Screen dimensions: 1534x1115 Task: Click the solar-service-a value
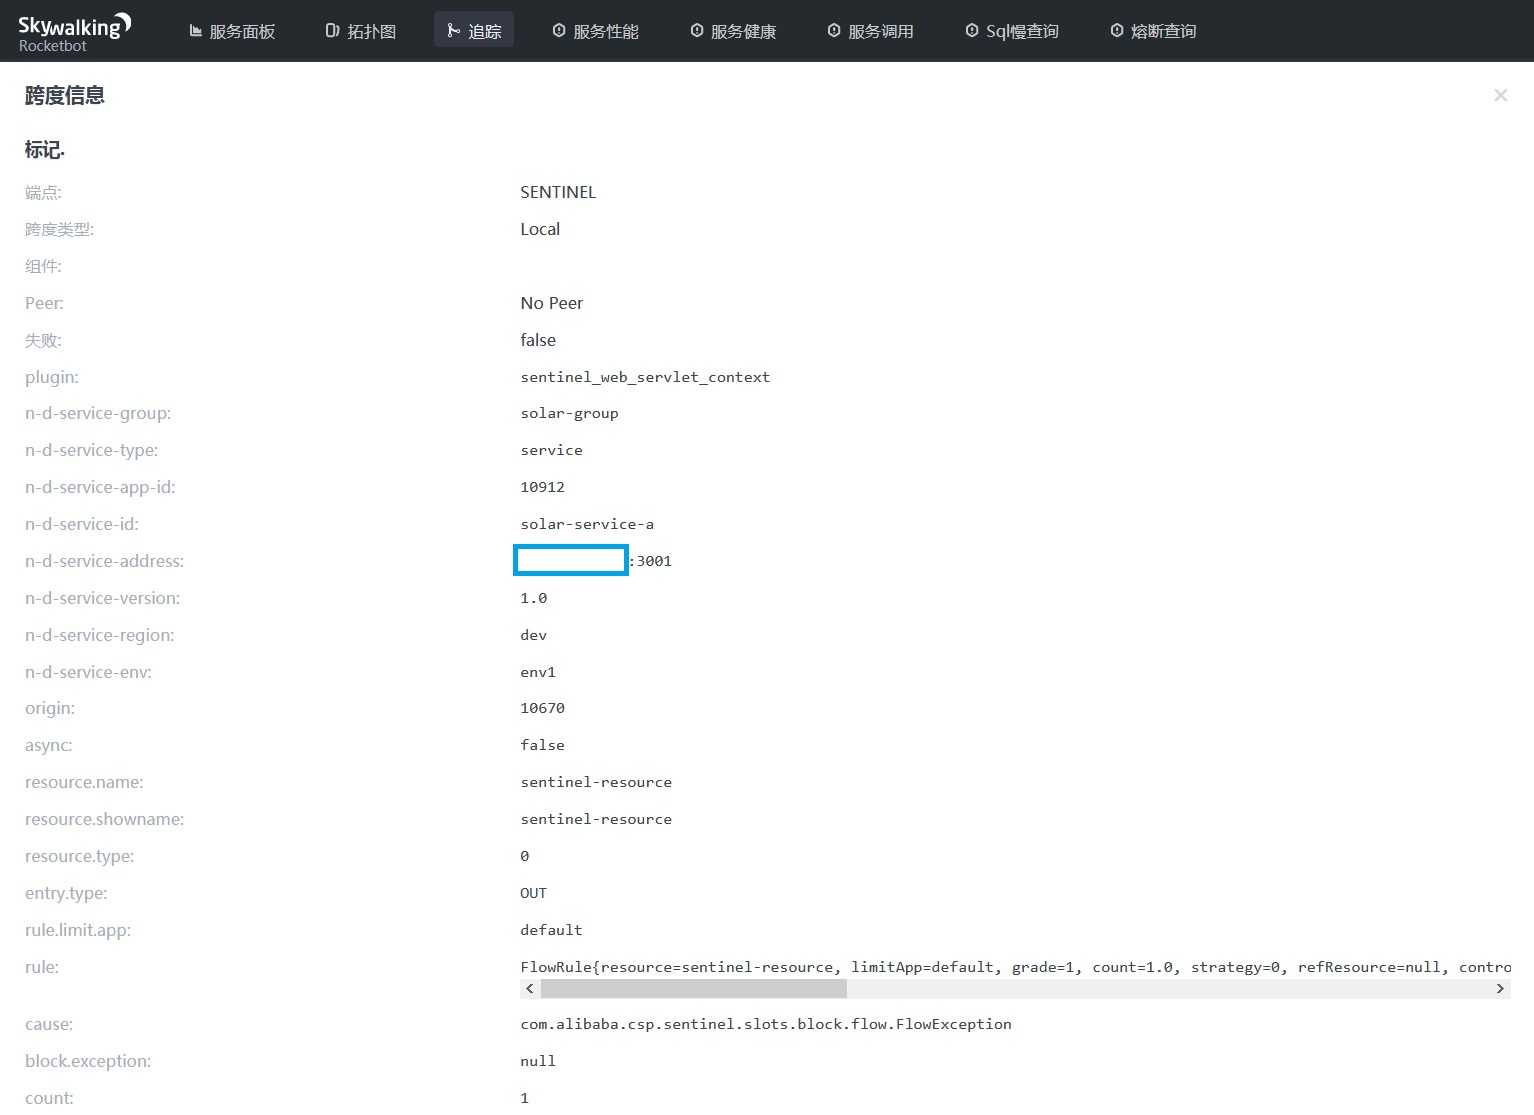pos(587,524)
